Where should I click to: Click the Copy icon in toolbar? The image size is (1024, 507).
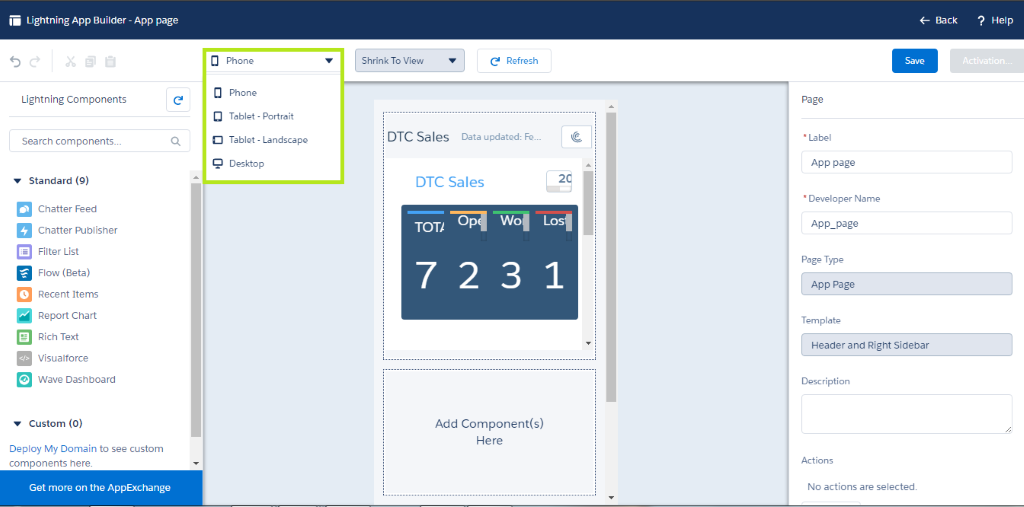click(91, 61)
